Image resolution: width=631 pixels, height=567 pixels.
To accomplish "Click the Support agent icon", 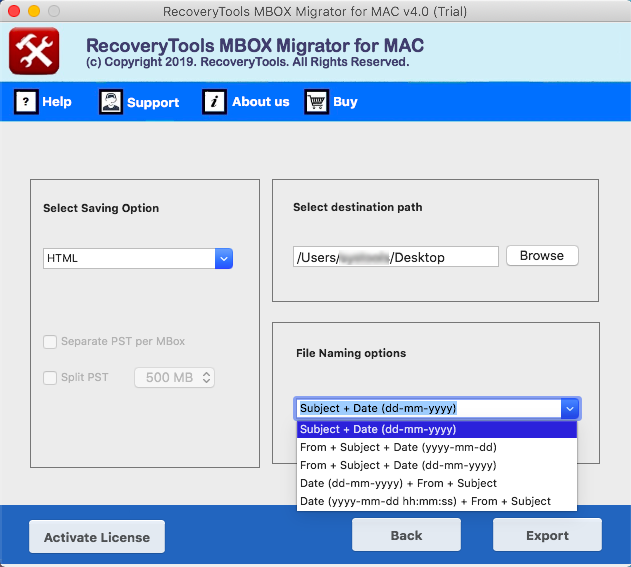I will [x=111, y=102].
